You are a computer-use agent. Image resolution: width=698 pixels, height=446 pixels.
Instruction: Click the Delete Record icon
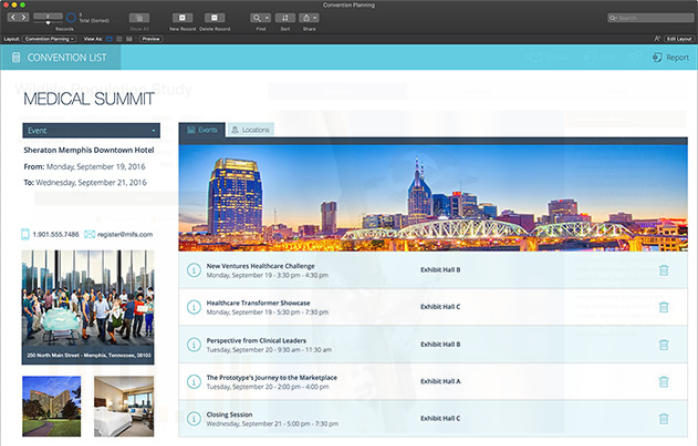click(215, 18)
